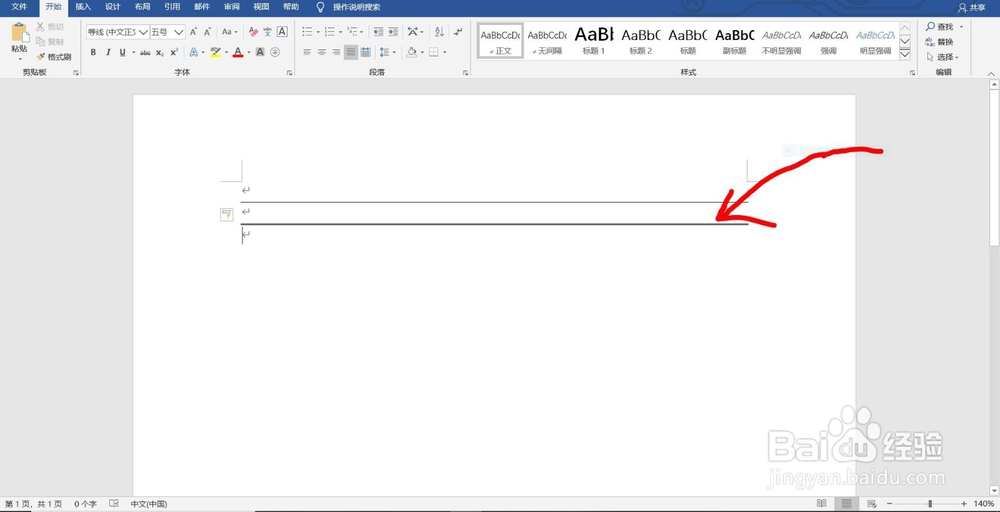1000x512 pixels.
Task: Expand underline style dropdown arrow
Action: click(134, 52)
